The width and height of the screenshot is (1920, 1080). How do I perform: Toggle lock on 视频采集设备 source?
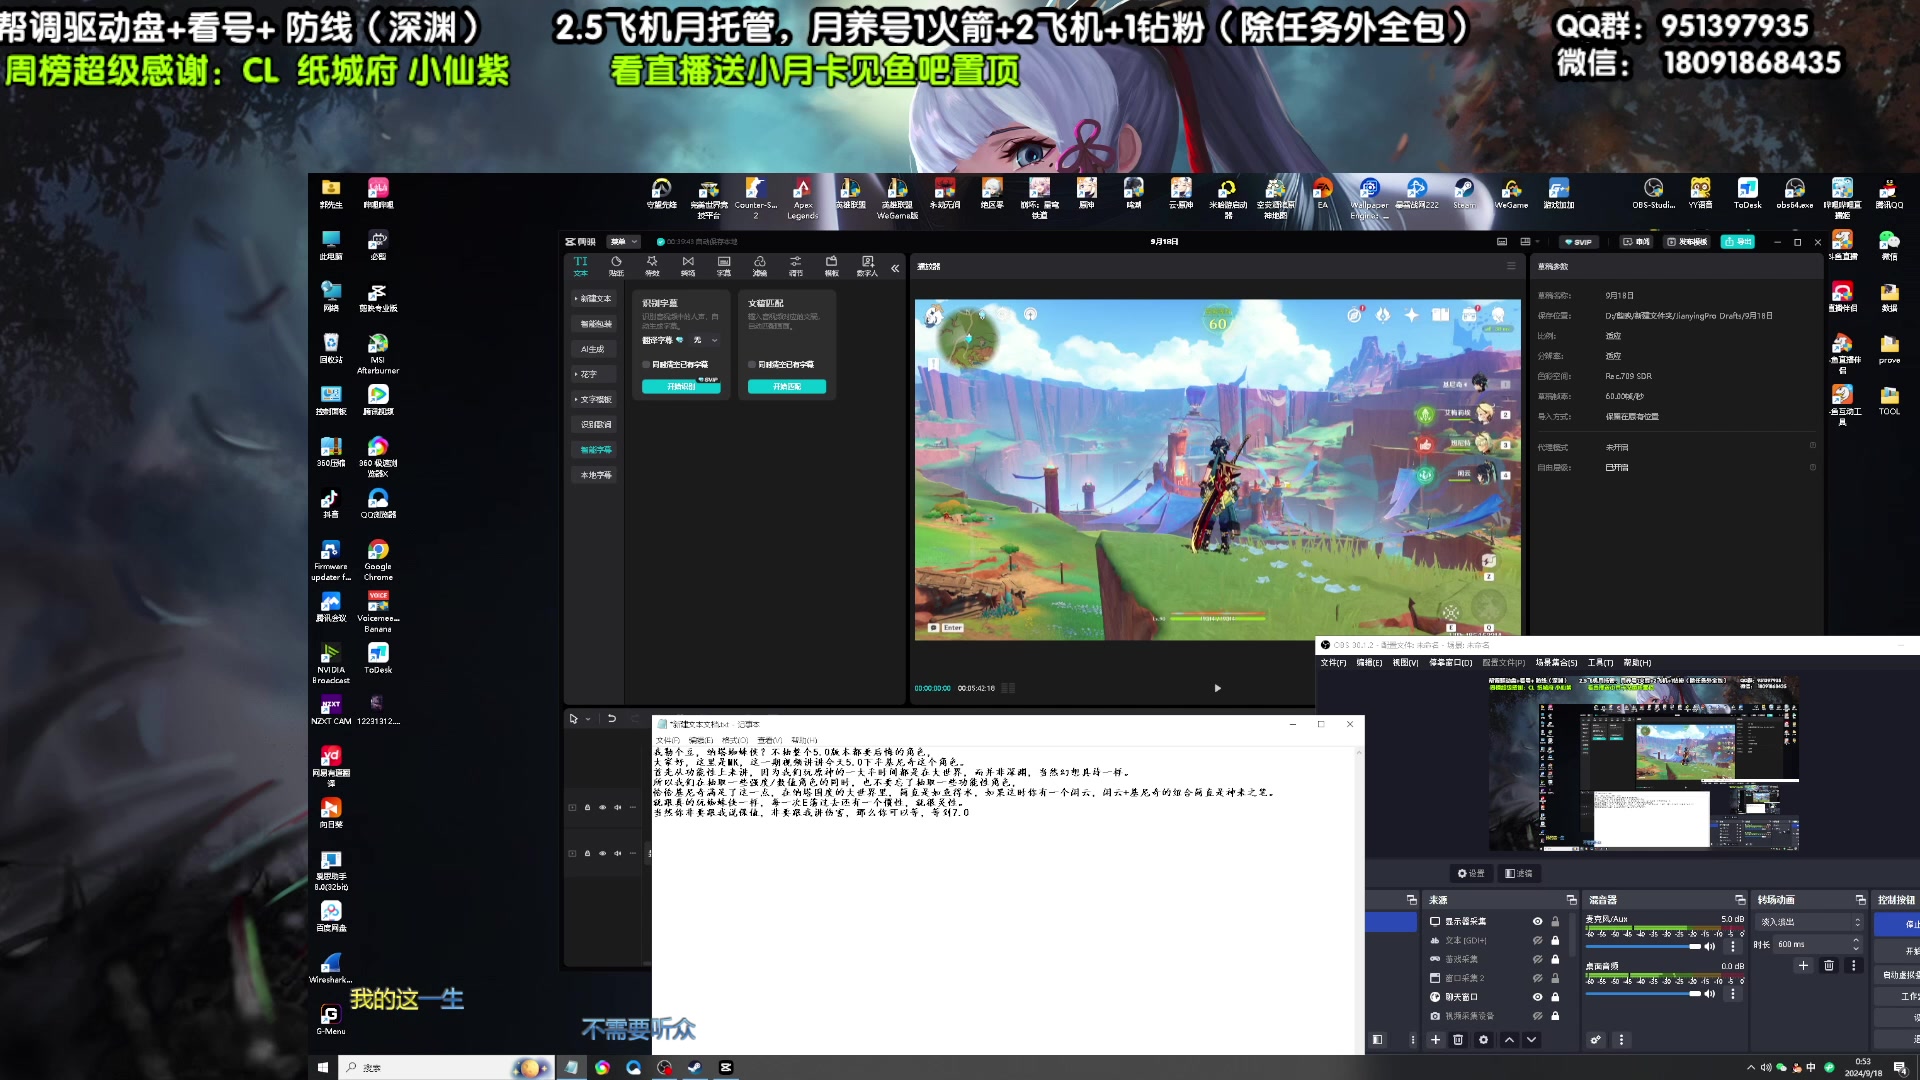pos(1555,1016)
